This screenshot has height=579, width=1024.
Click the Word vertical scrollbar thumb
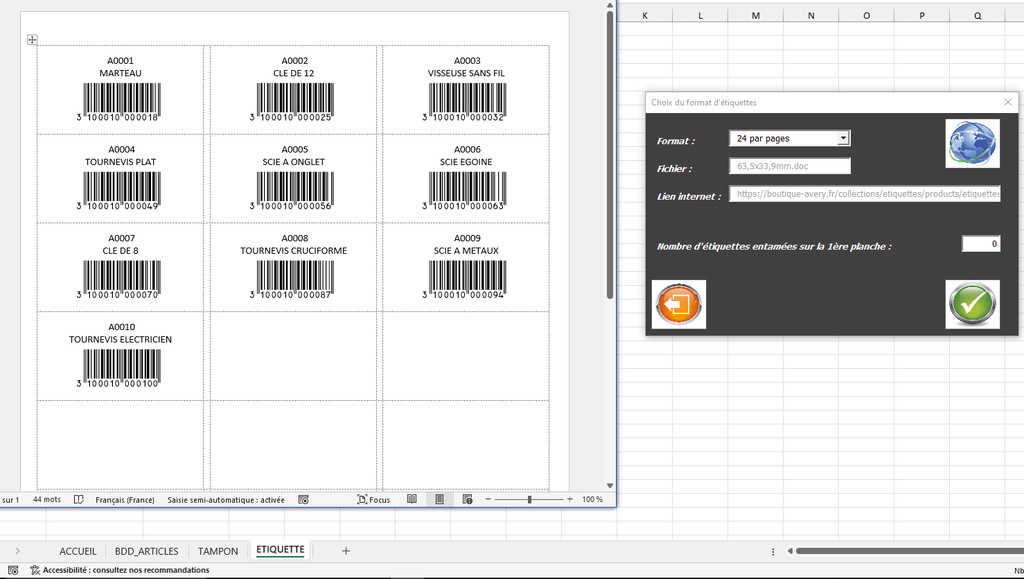point(610,155)
